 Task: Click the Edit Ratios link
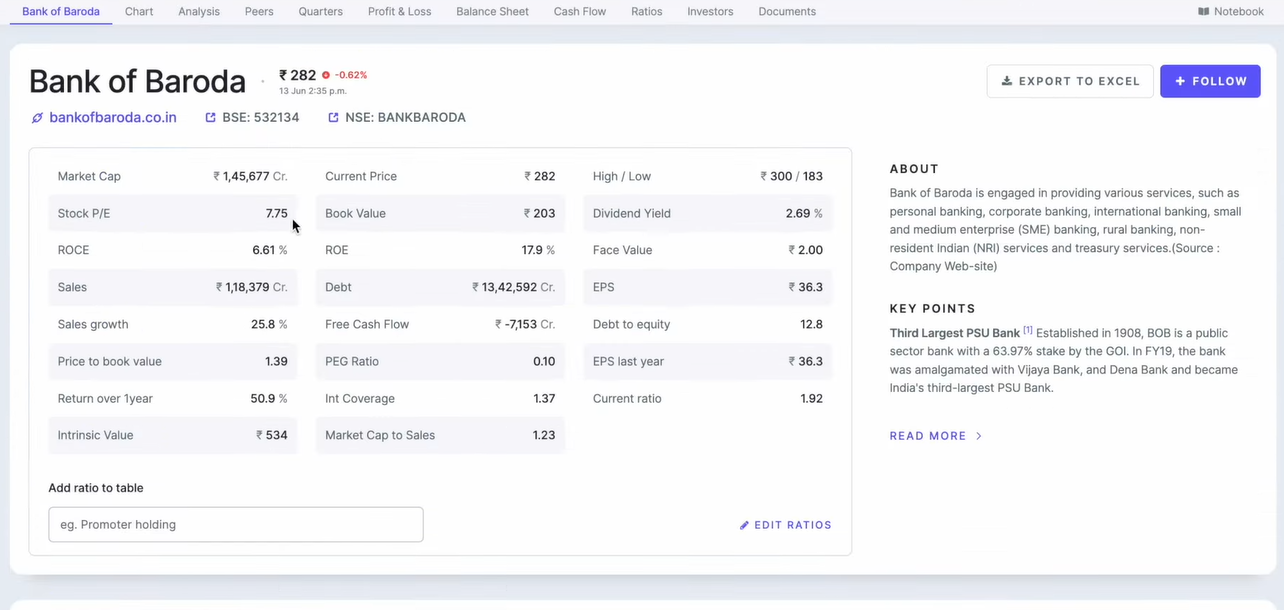click(x=785, y=525)
